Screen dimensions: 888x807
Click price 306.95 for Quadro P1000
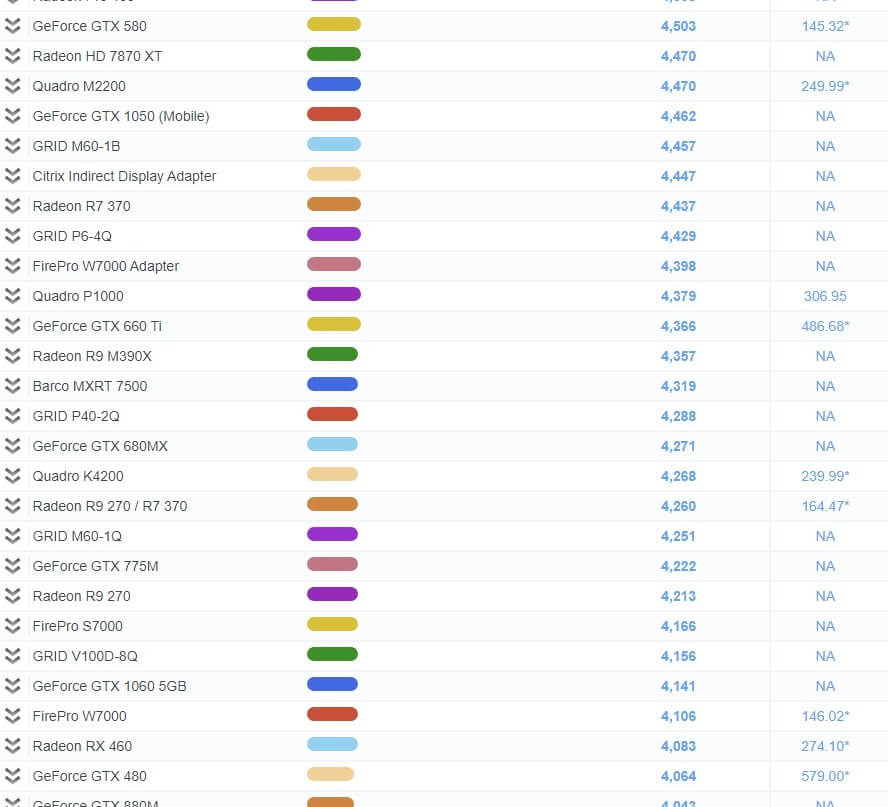point(825,296)
